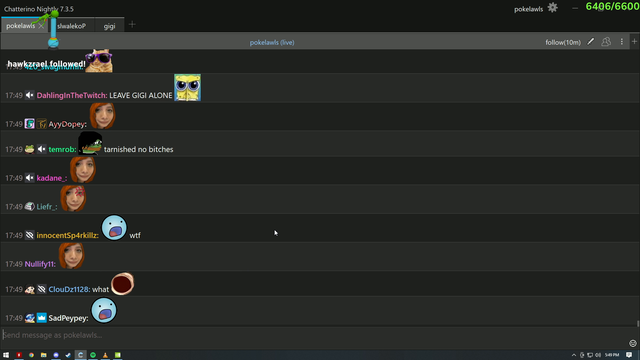Click the first badge beside SadPeypey

[x=29, y=318]
